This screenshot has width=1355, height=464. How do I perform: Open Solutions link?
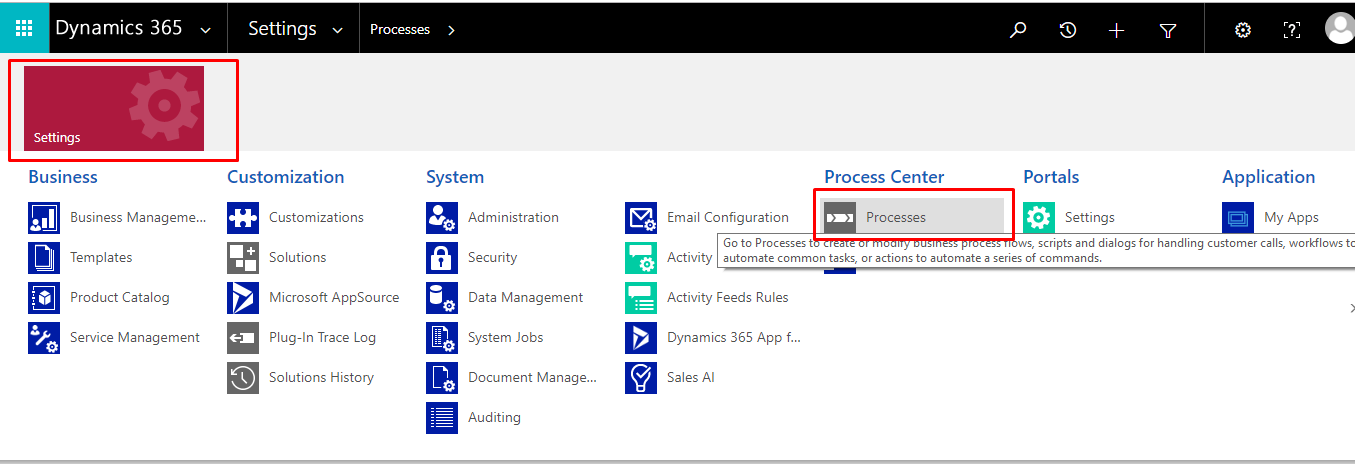pyautogui.click(x=298, y=257)
